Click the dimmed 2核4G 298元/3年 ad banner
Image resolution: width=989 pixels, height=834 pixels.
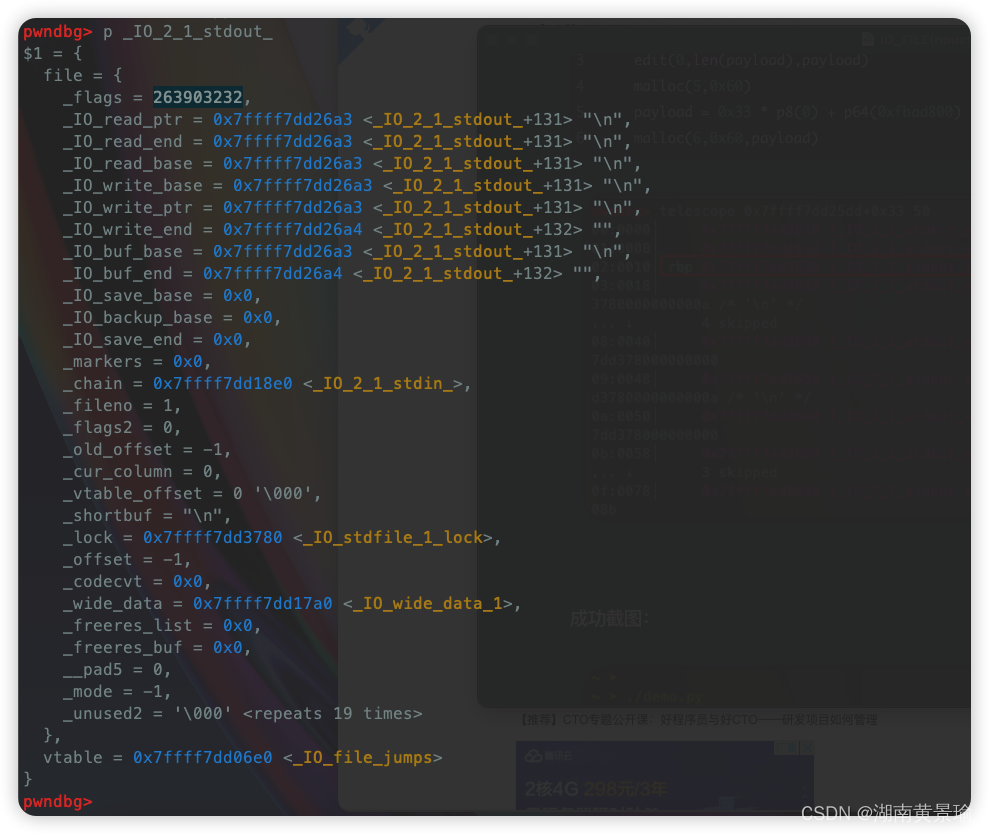pos(665,776)
